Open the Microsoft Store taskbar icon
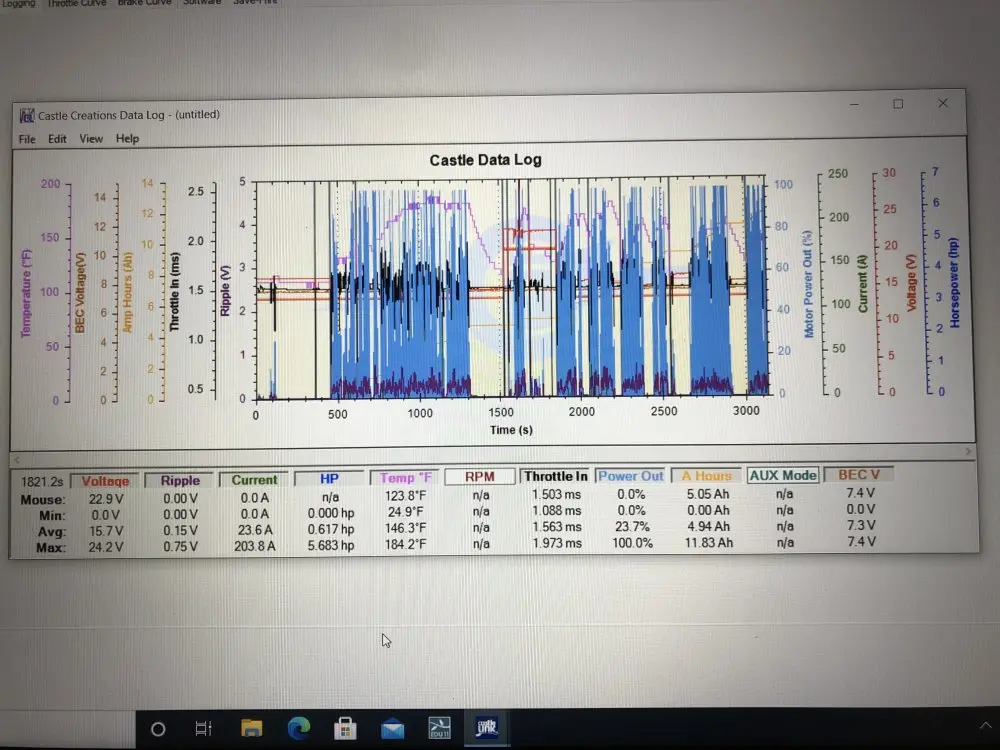The height and width of the screenshot is (750, 1000). (345, 728)
